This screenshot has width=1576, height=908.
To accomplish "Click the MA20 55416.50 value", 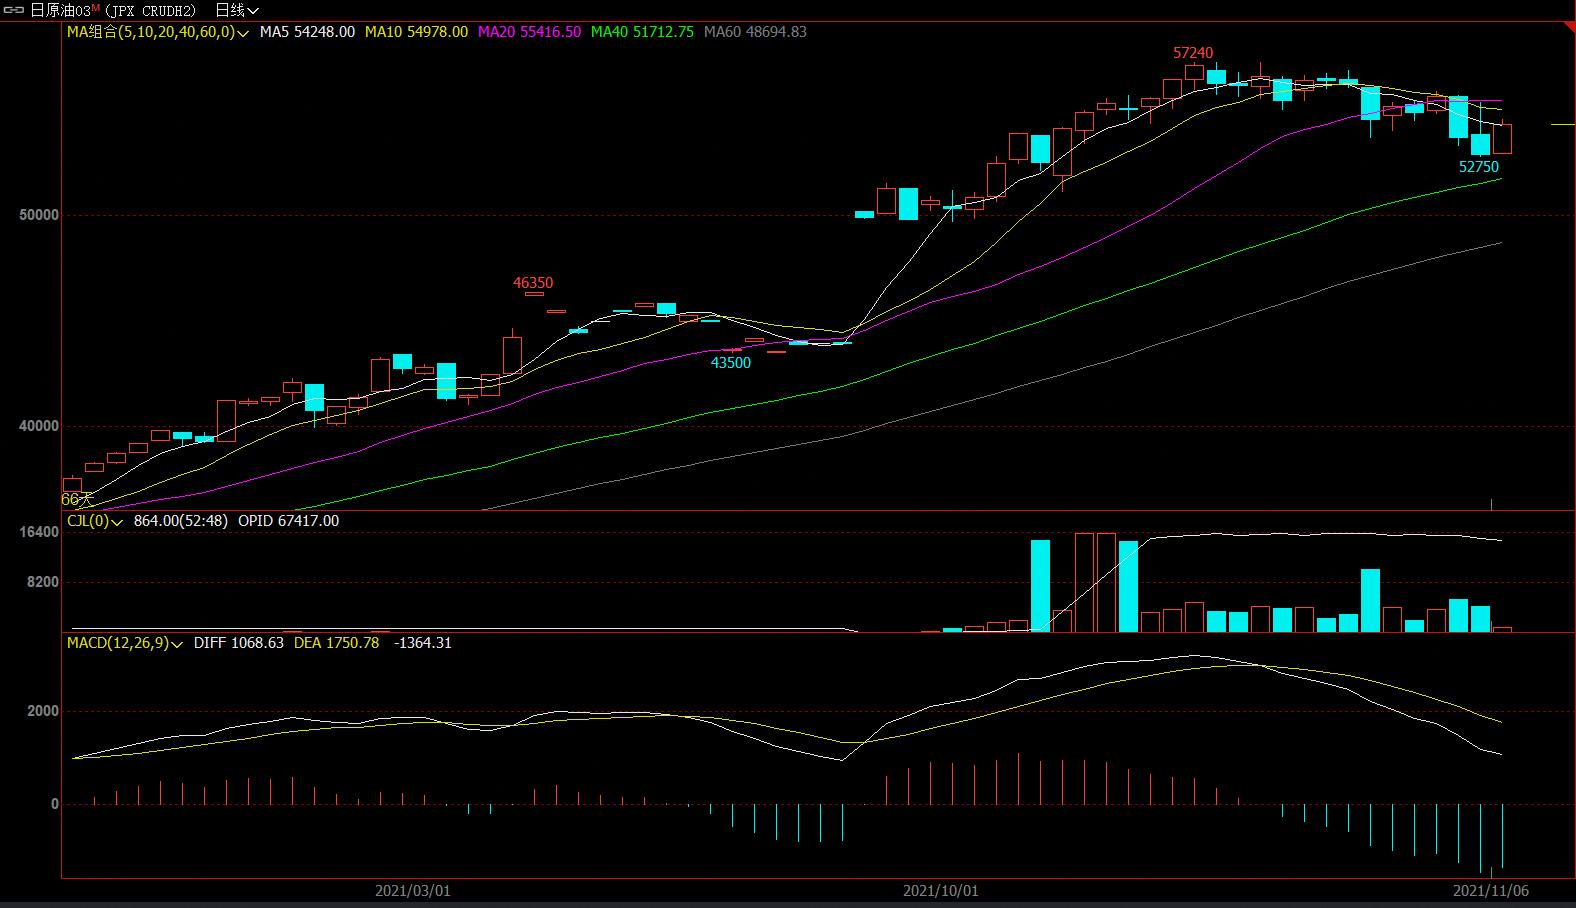I will (529, 32).
